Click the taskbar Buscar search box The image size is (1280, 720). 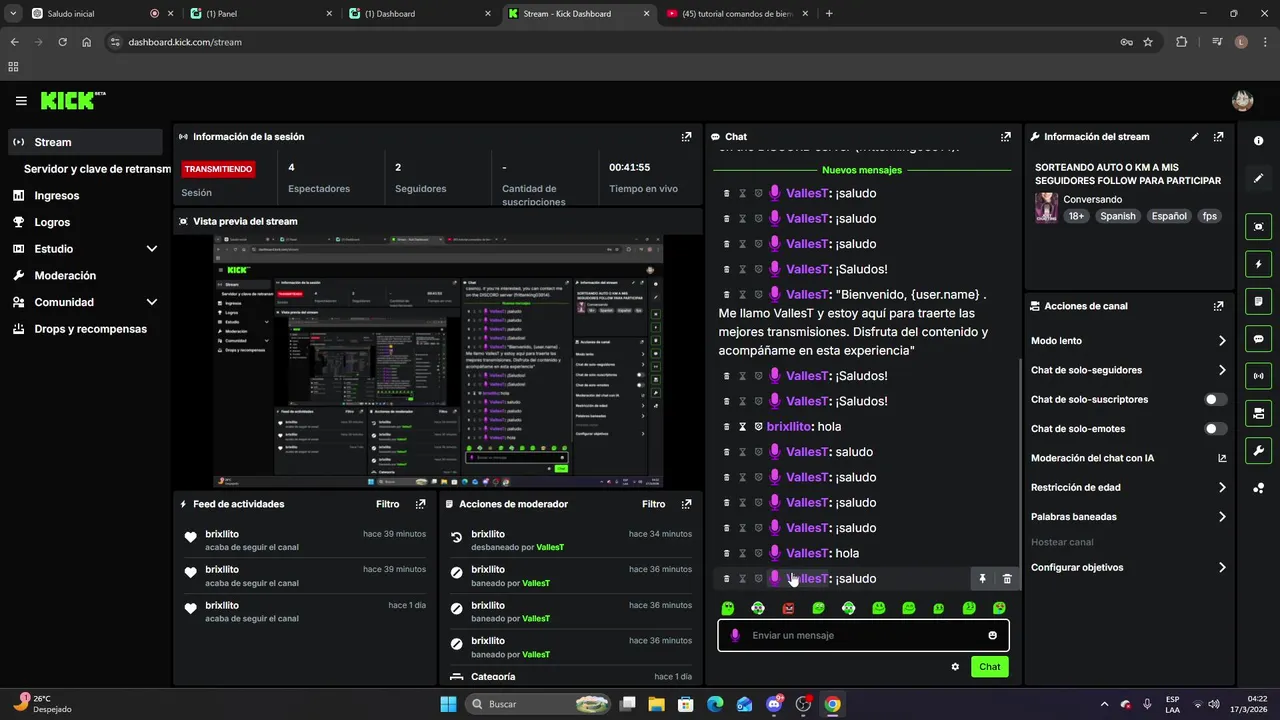click(x=538, y=704)
